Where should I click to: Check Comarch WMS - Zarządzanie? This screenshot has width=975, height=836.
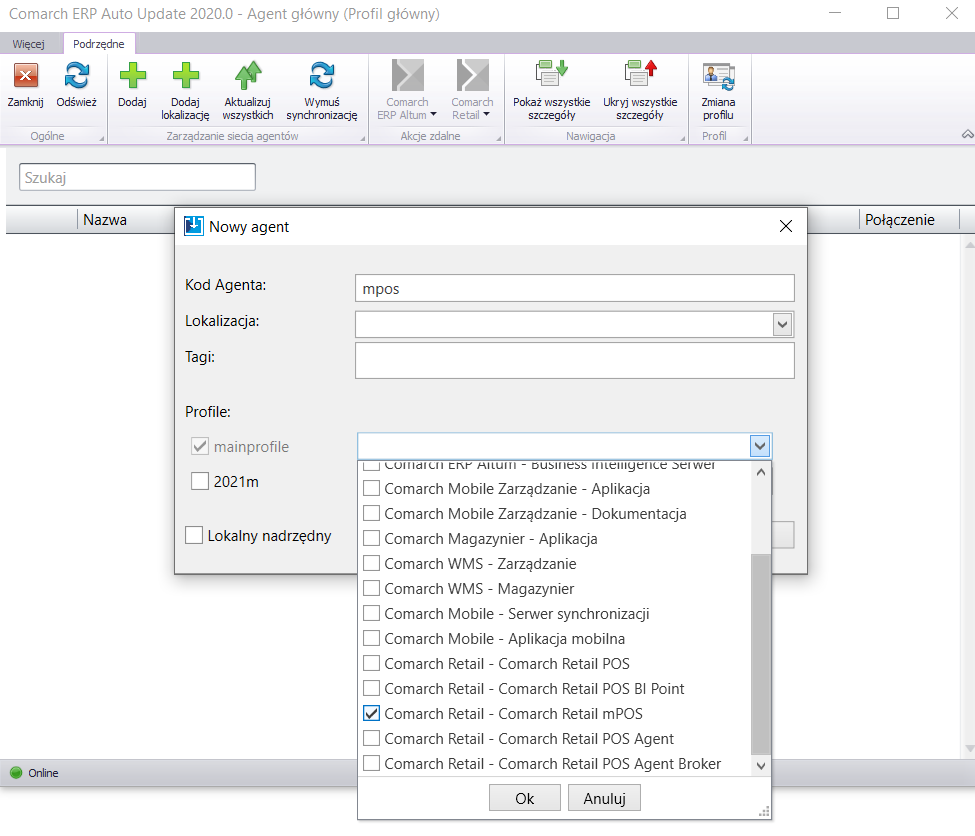coord(371,563)
